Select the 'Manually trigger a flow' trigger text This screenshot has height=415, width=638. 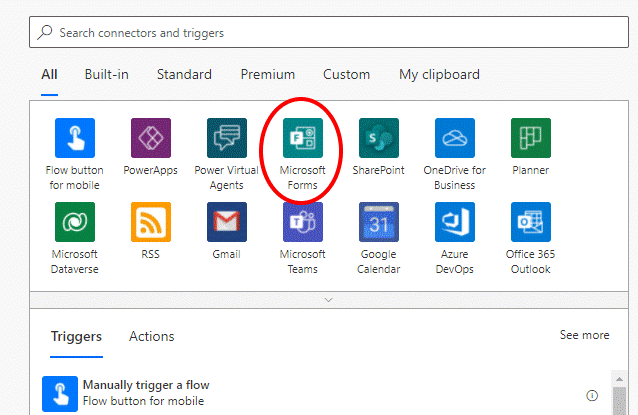(146, 385)
